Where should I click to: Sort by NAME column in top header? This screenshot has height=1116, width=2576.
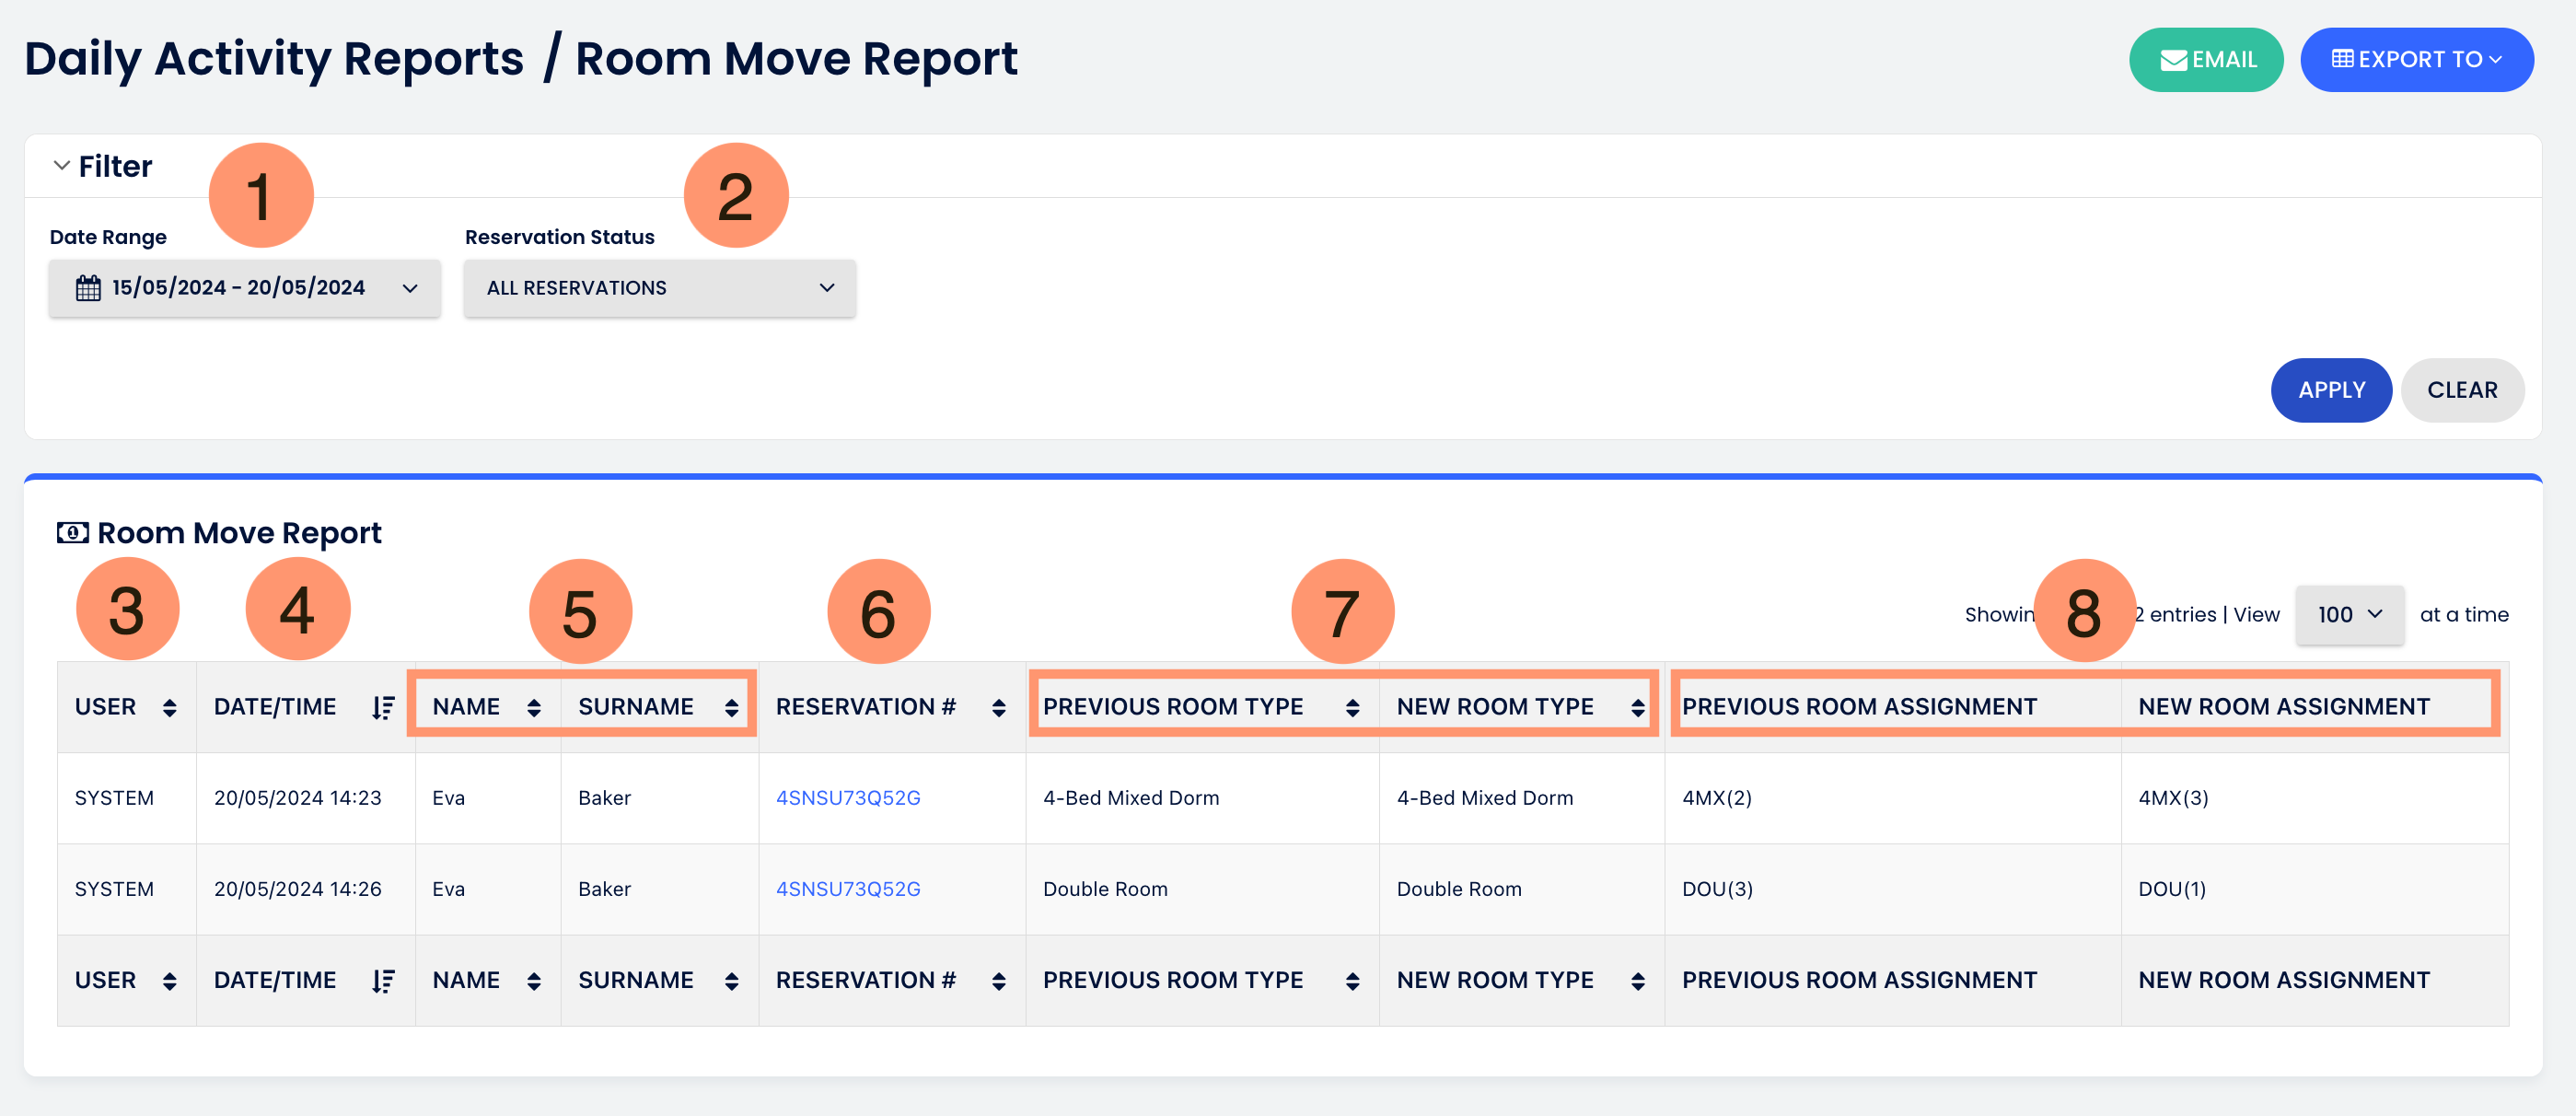533,708
